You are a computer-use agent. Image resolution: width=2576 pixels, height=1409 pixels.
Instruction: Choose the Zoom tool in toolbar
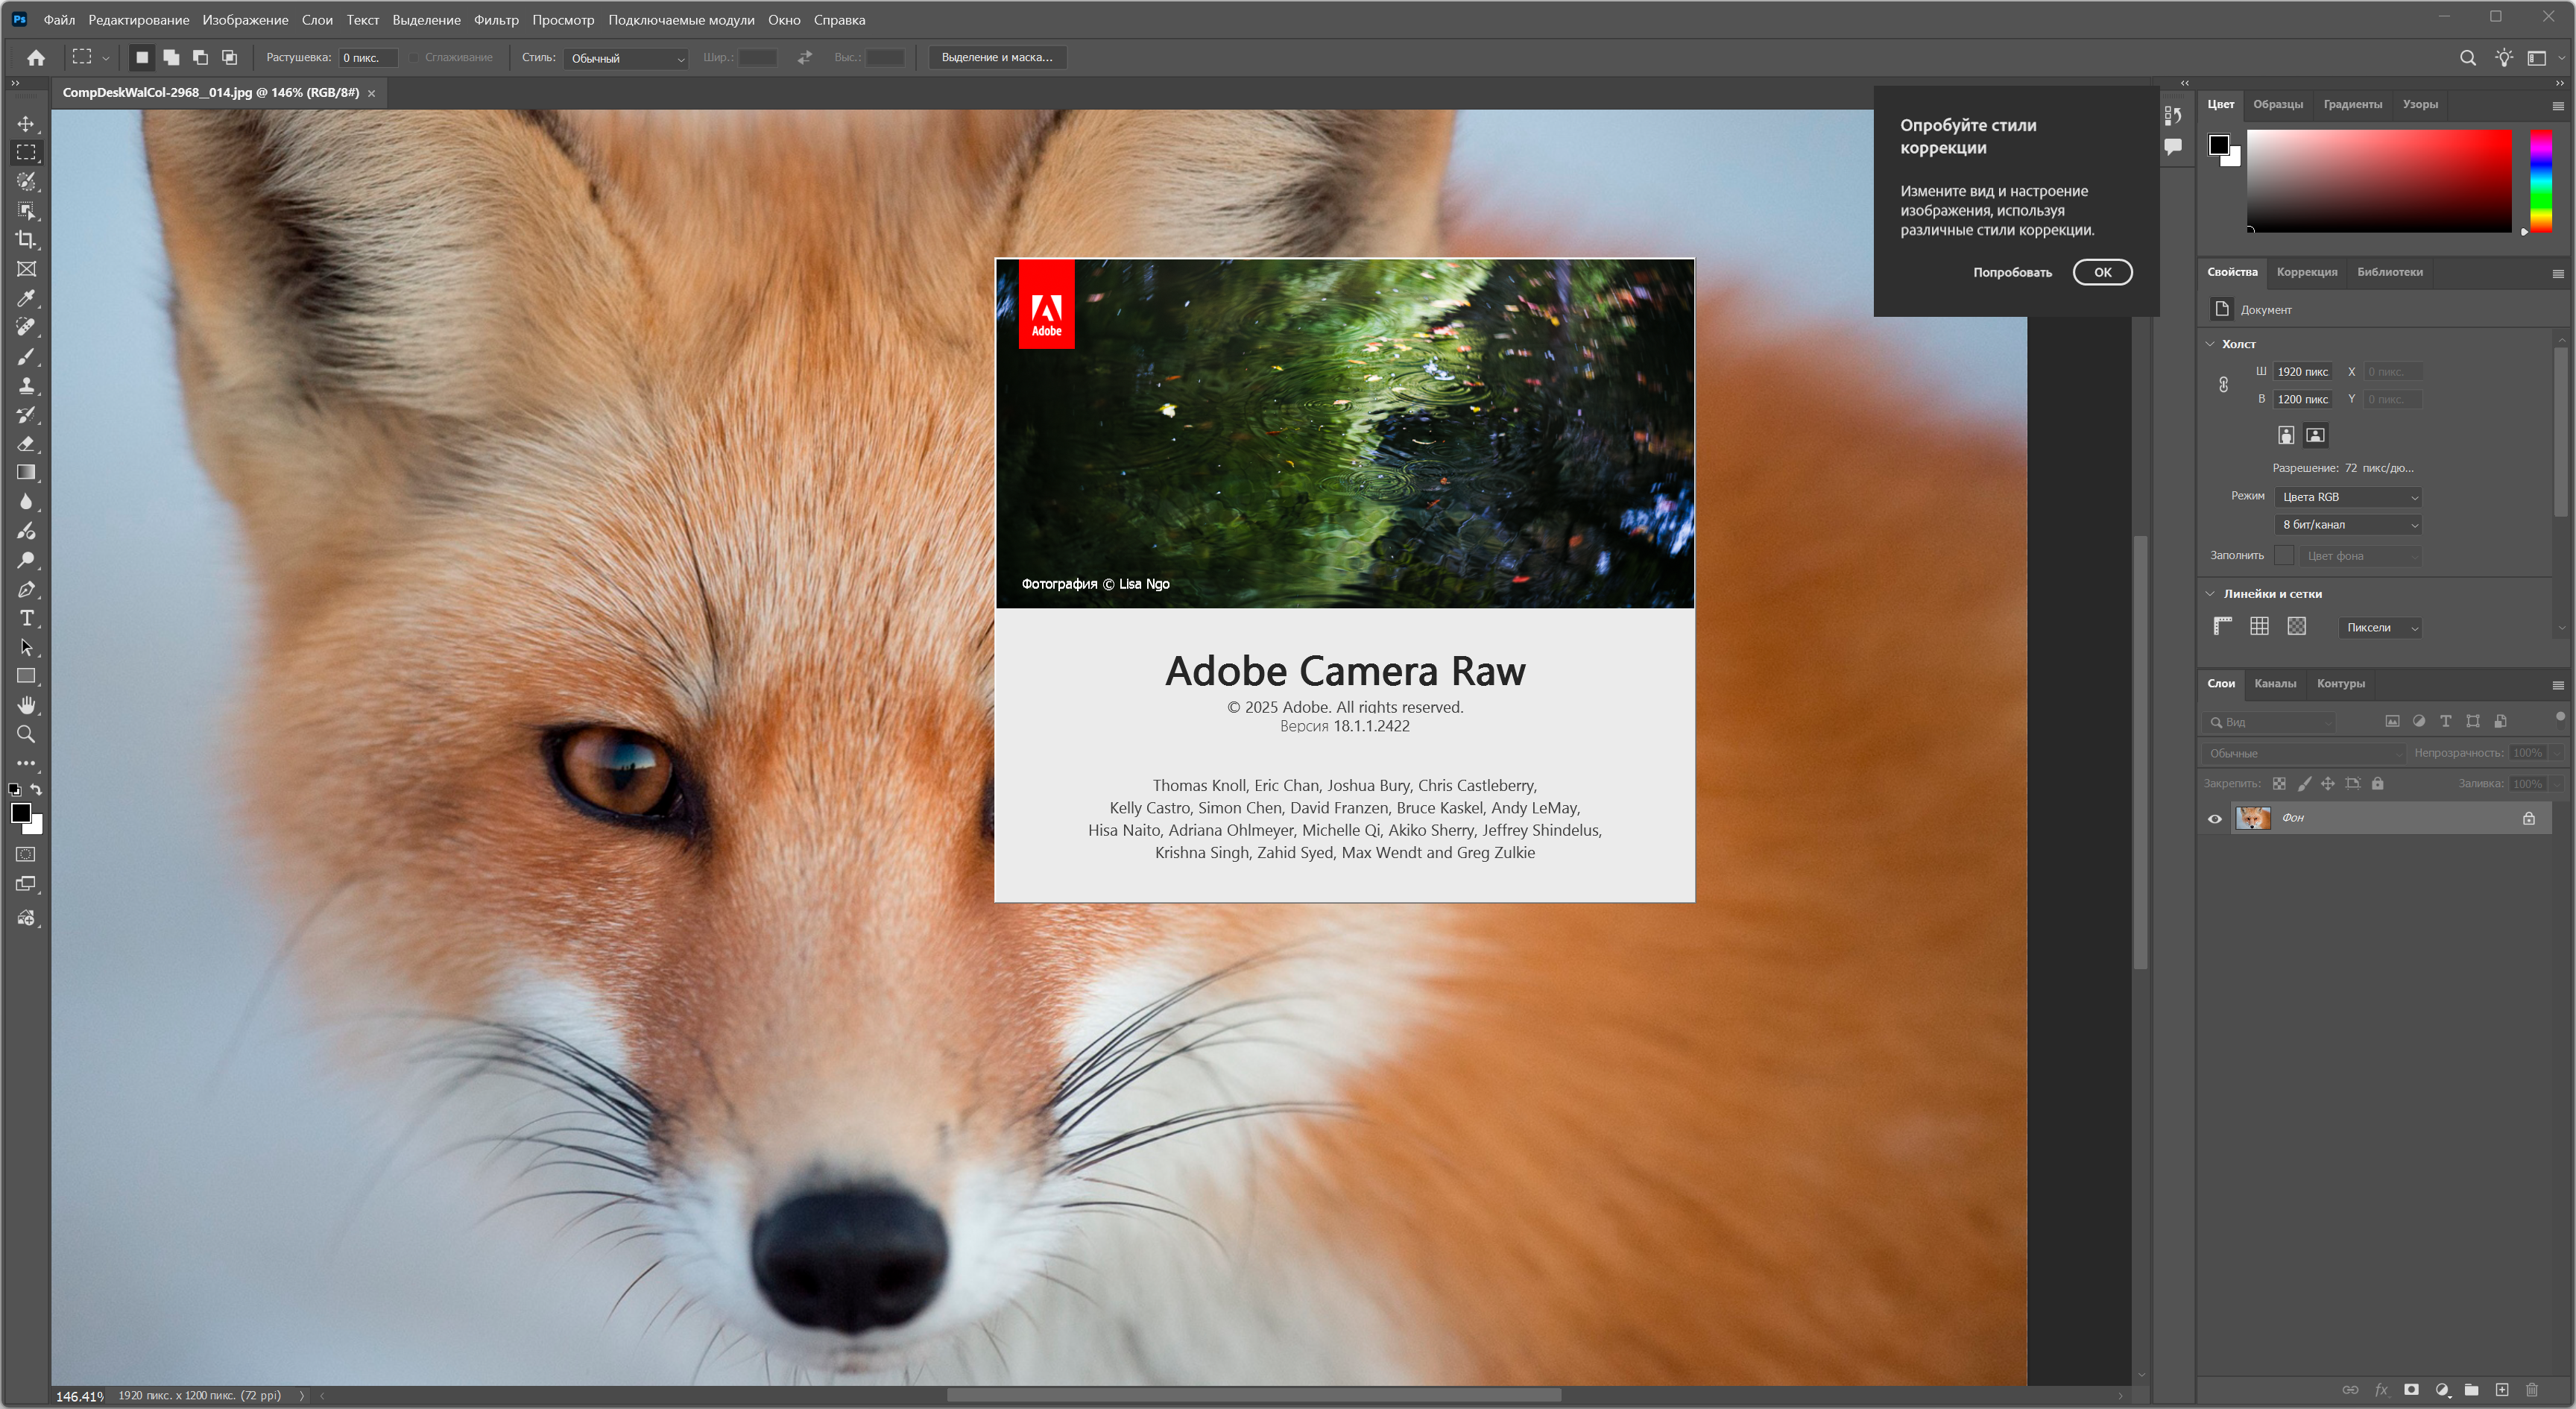(26, 734)
